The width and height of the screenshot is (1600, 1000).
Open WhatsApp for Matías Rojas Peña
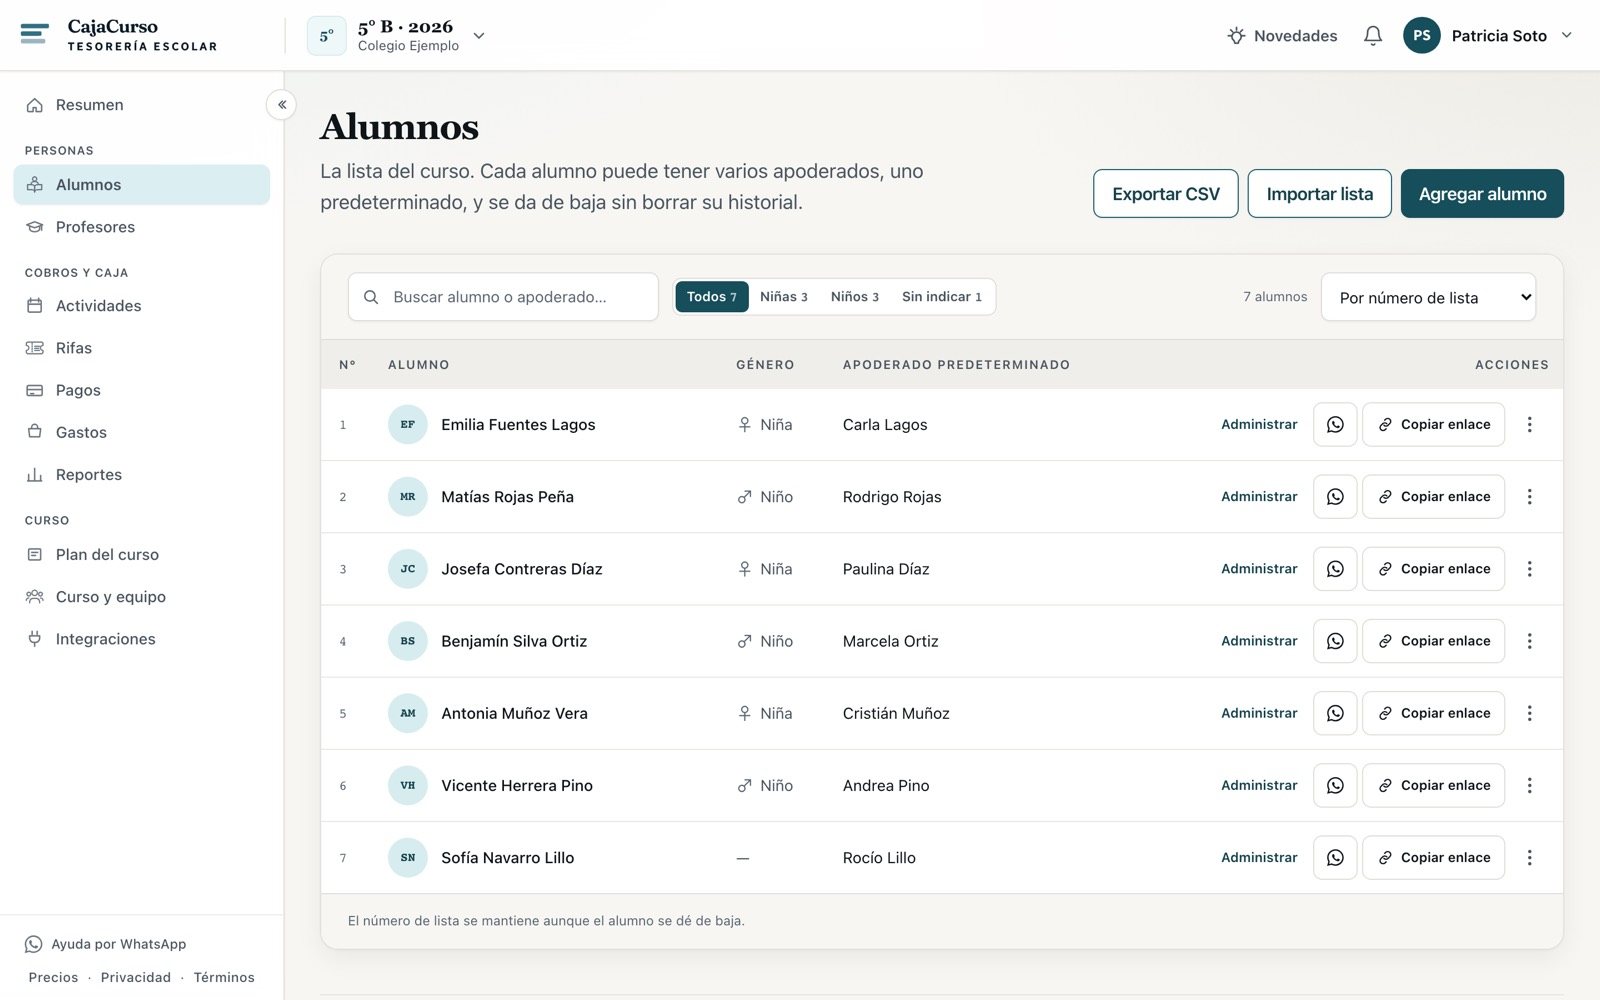(x=1335, y=497)
